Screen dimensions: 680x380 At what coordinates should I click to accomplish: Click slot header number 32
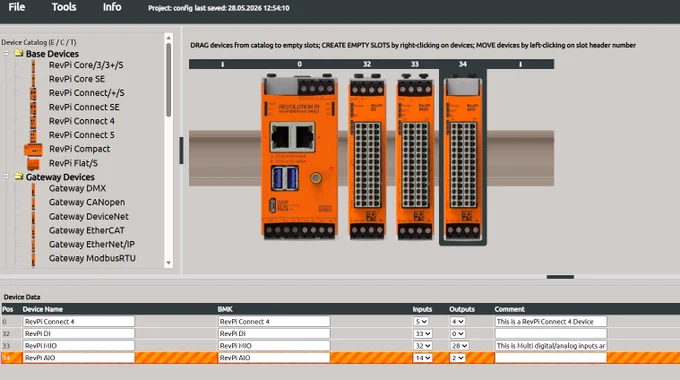[367, 64]
